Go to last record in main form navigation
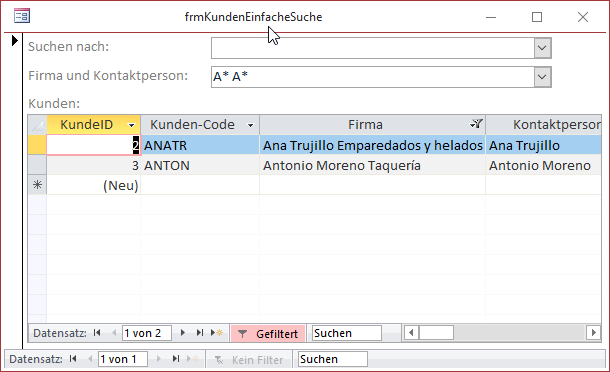Viewport: 610px width, 372px height. [175, 359]
